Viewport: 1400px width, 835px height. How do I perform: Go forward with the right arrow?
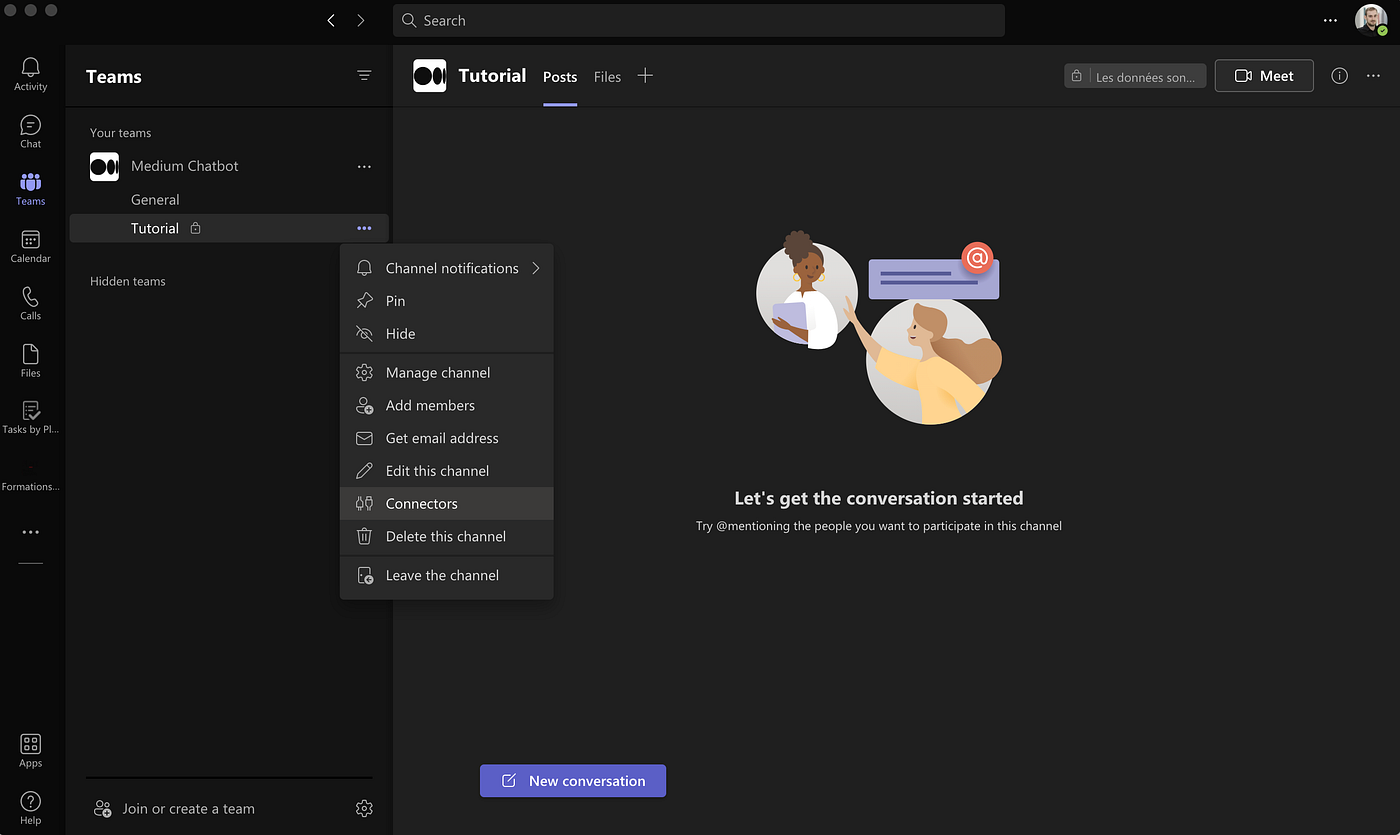361,20
